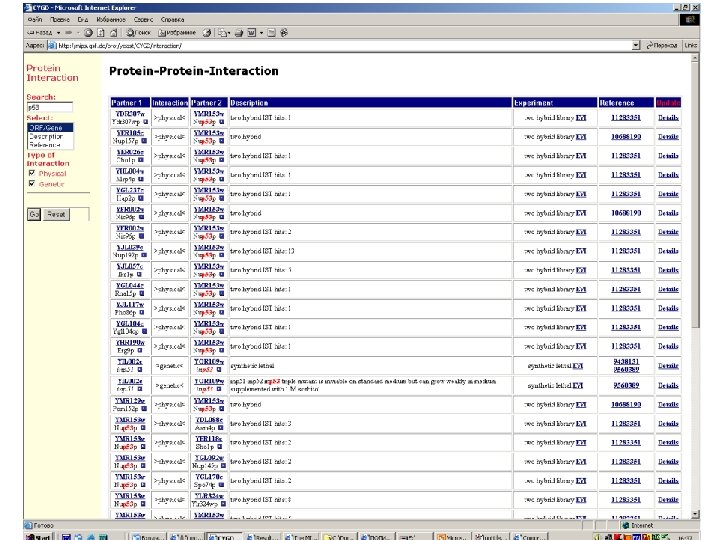Viewport: 720px width, 540px height.
Task: Click the Mail toolbar icon
Action: [x=222, y=33]
